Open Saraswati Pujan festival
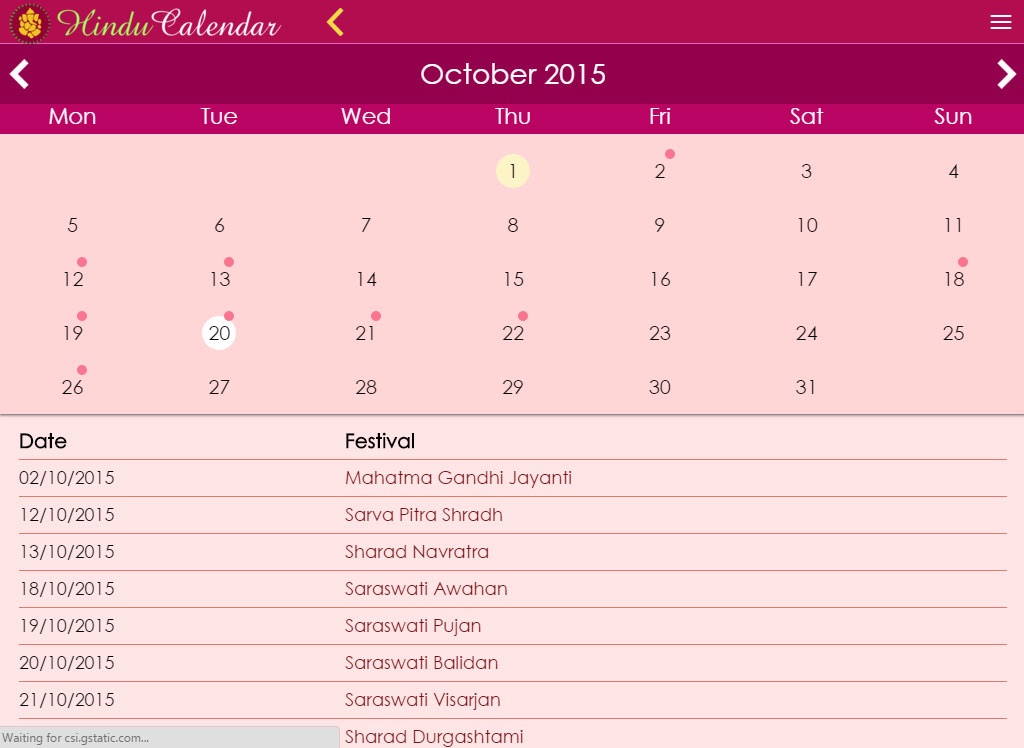The width and height of the screenshot is (1024, 748). pos(413,626)
